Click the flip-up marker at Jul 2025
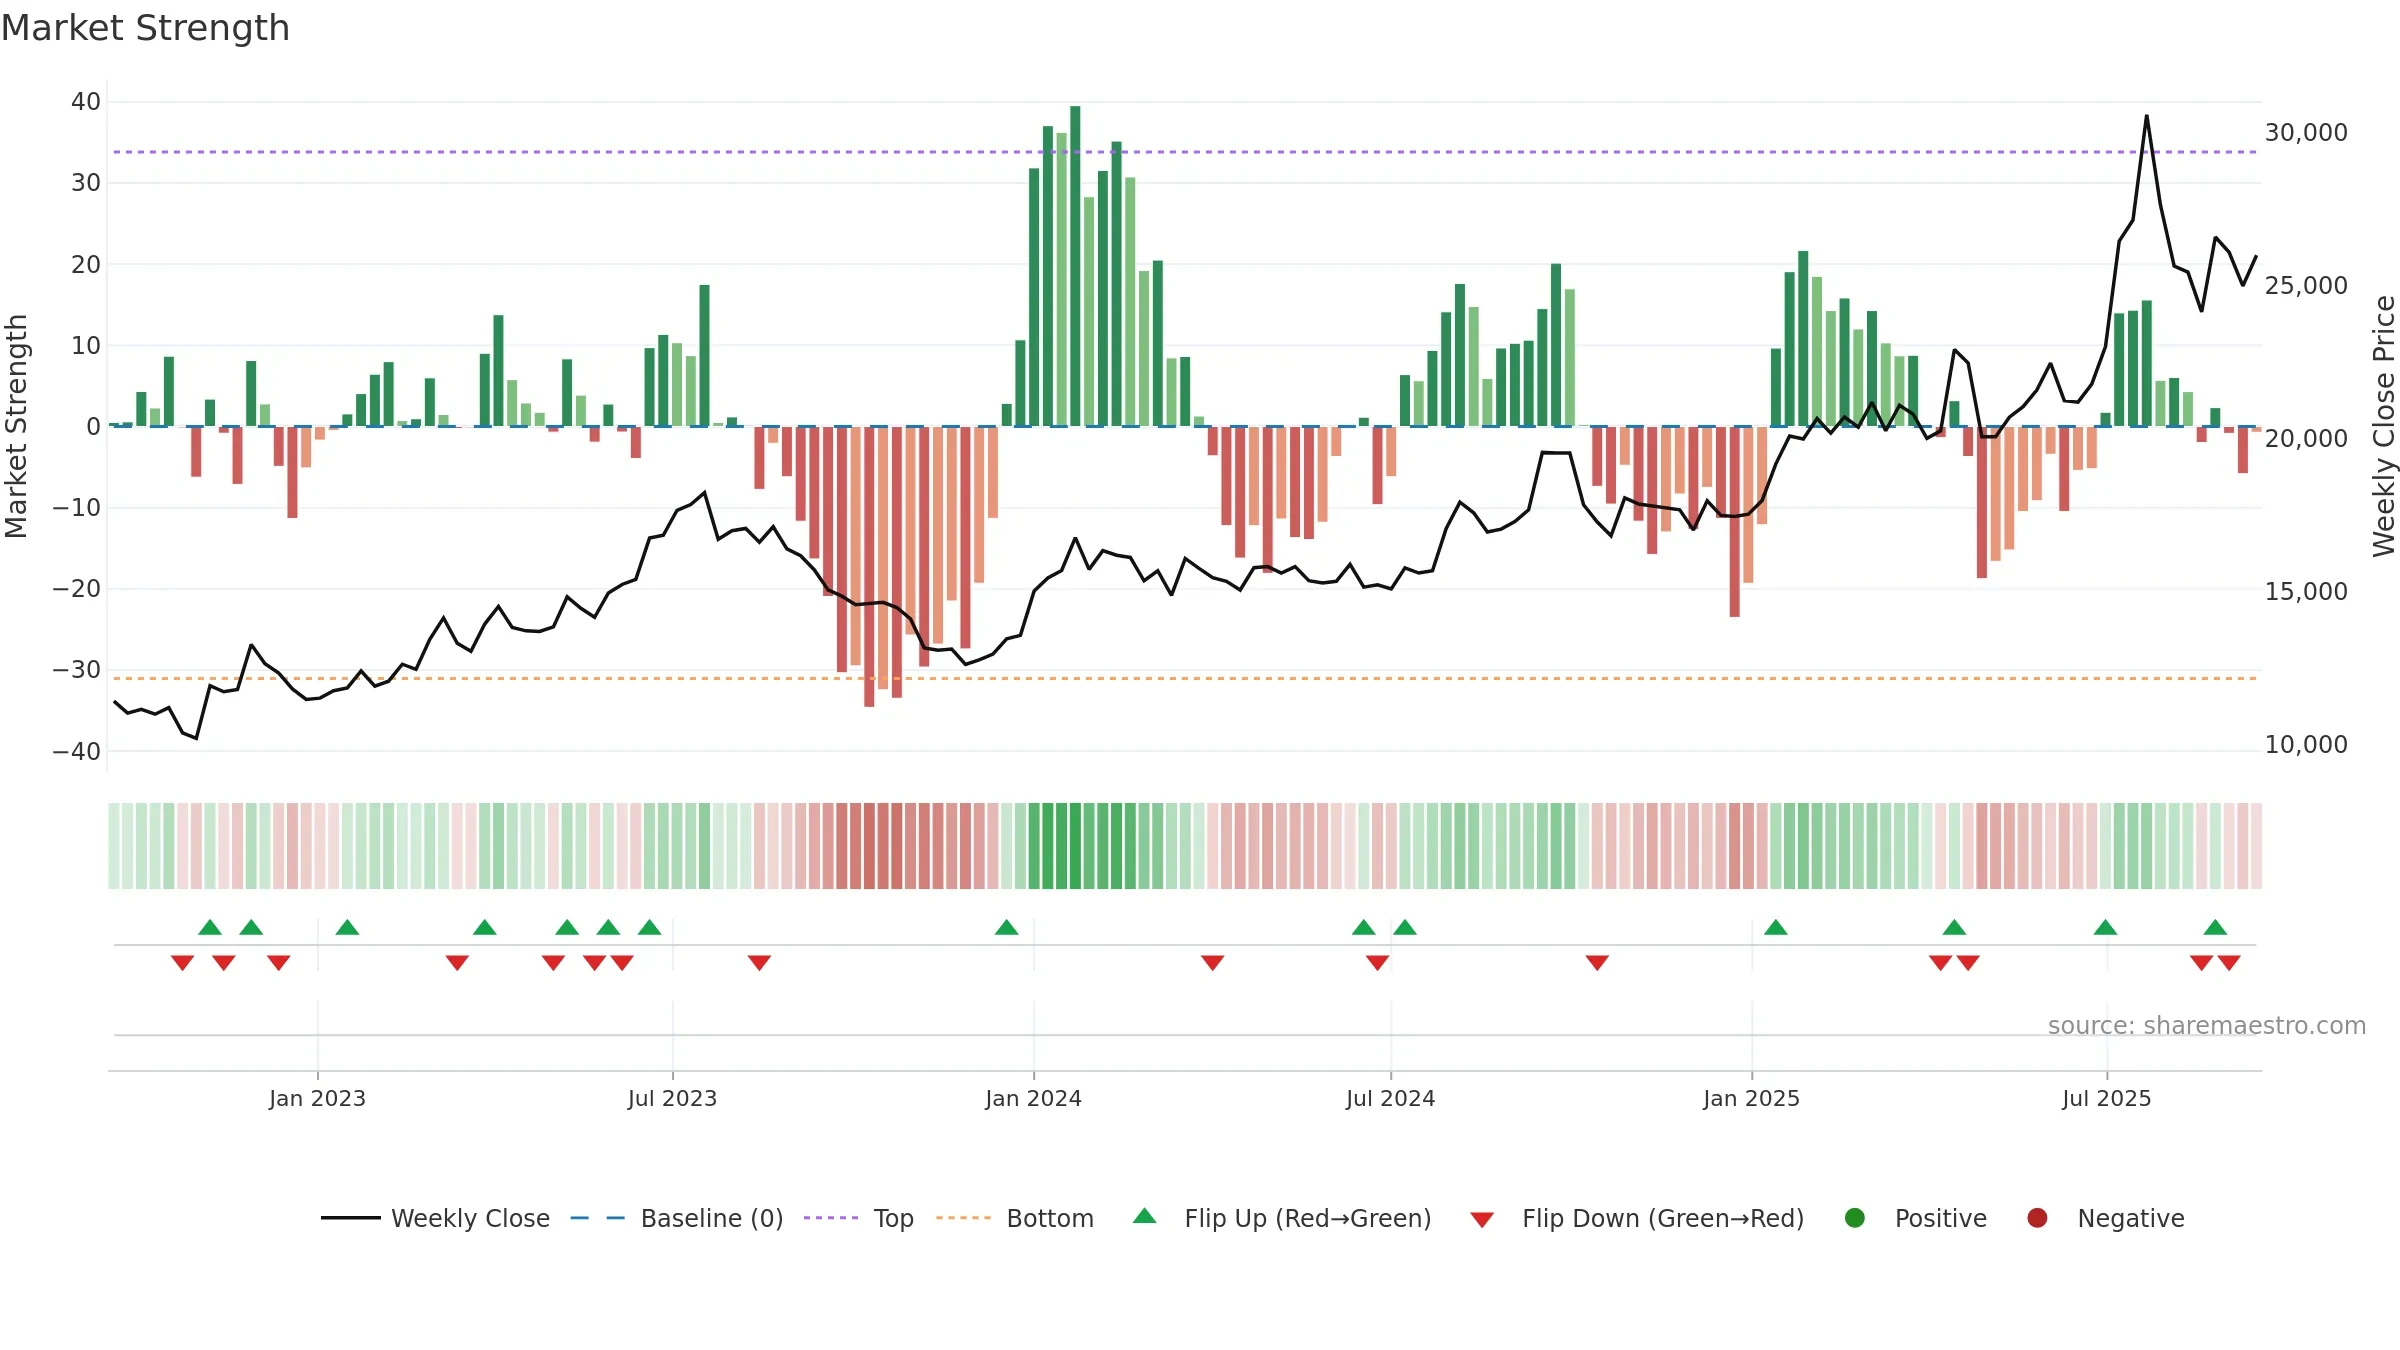Viewport: 2400px width, 1350px height. click(x=2105, y=927)
